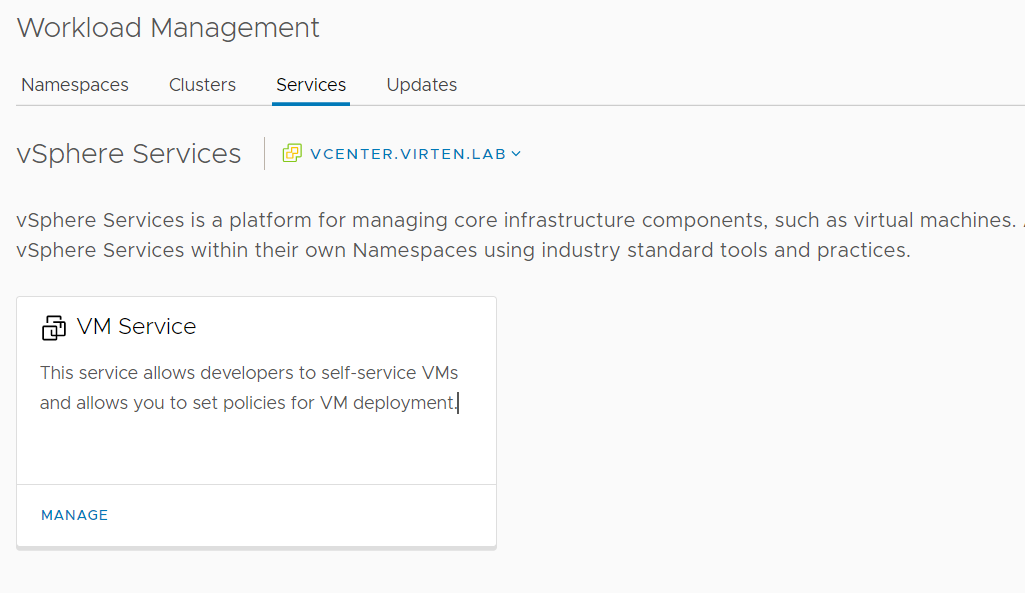Screen dimensions: 1025x593
Task: Click the line 'and allows you to set policies for VM deployment.'
Action: (248, 403)
